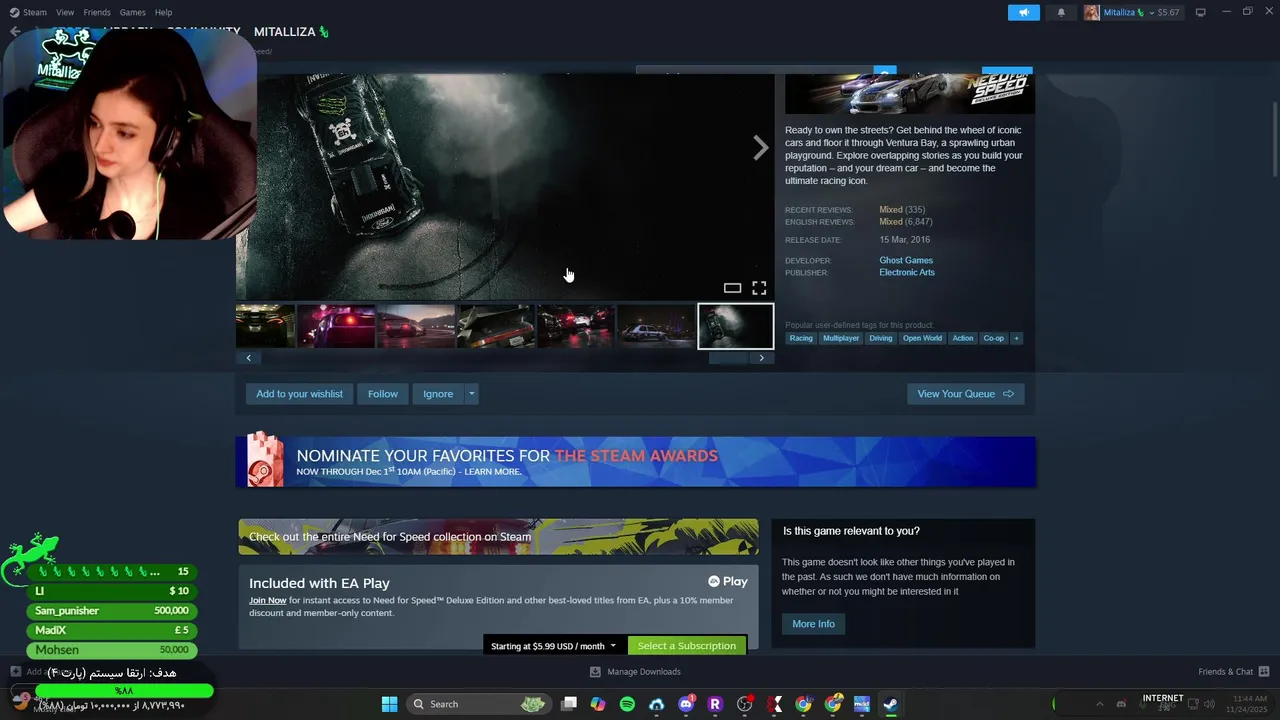Open the Ghost Games developer link
Viewport: 1280px width, 720px height.
coord(906,260)
